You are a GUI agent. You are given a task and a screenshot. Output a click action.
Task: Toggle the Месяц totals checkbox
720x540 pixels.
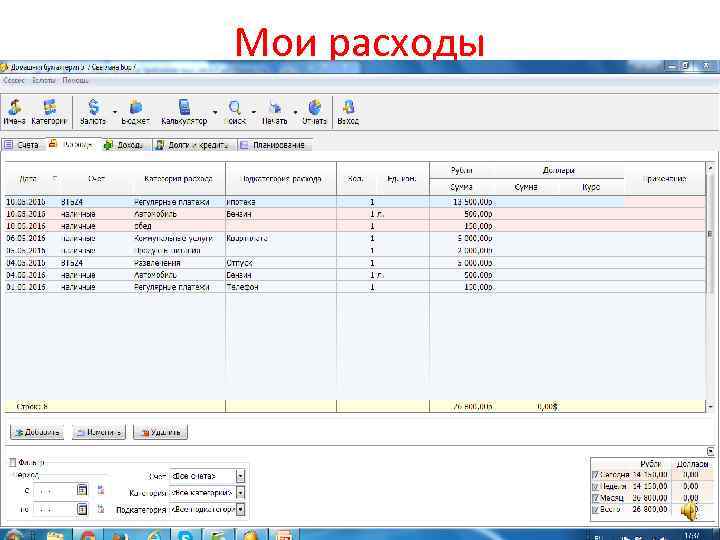[596, 498]
